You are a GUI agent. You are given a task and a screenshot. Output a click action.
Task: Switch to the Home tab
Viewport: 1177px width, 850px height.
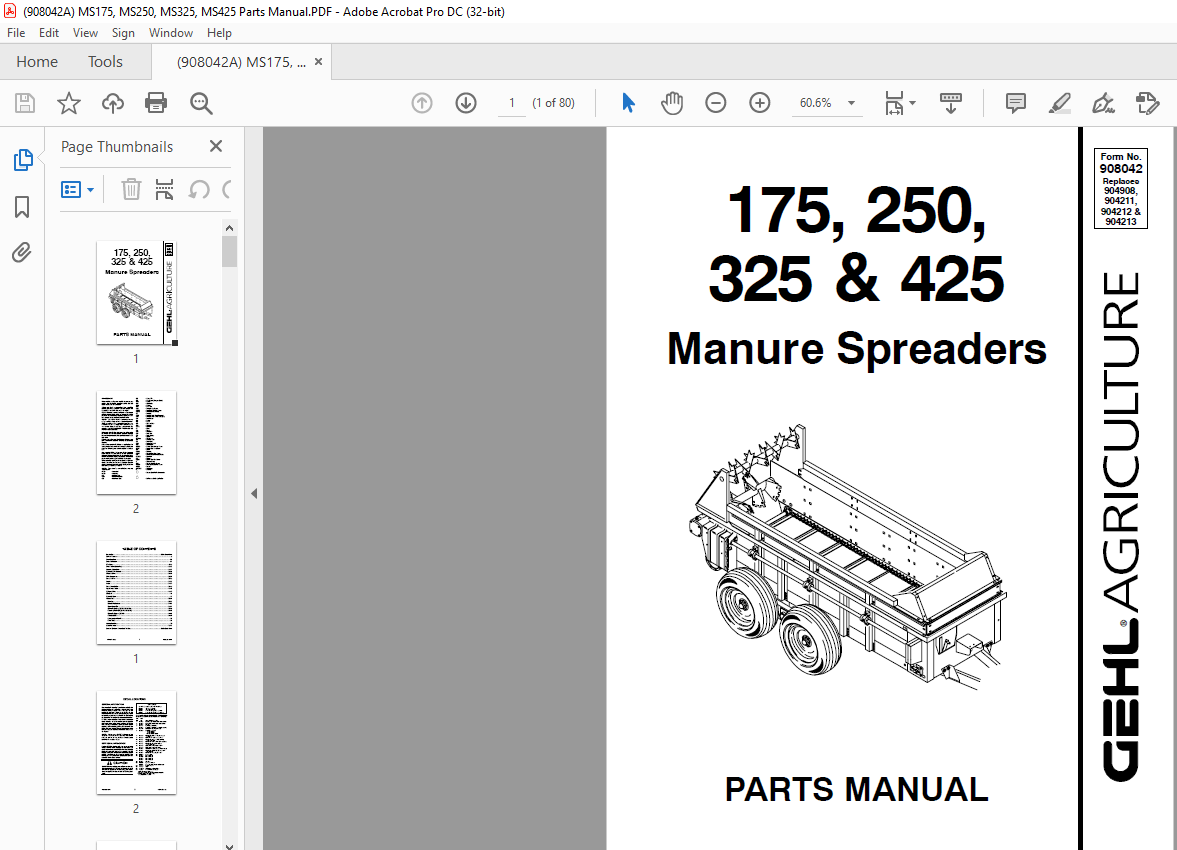click(x=37, y=62)
